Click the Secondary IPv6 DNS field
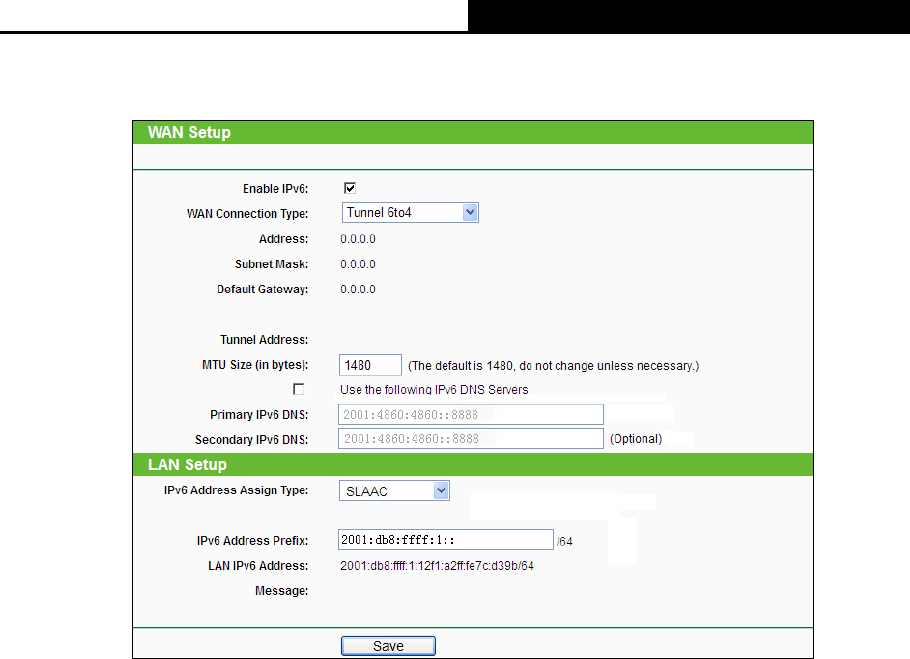The image size is (910, 659). click(471, 439)
